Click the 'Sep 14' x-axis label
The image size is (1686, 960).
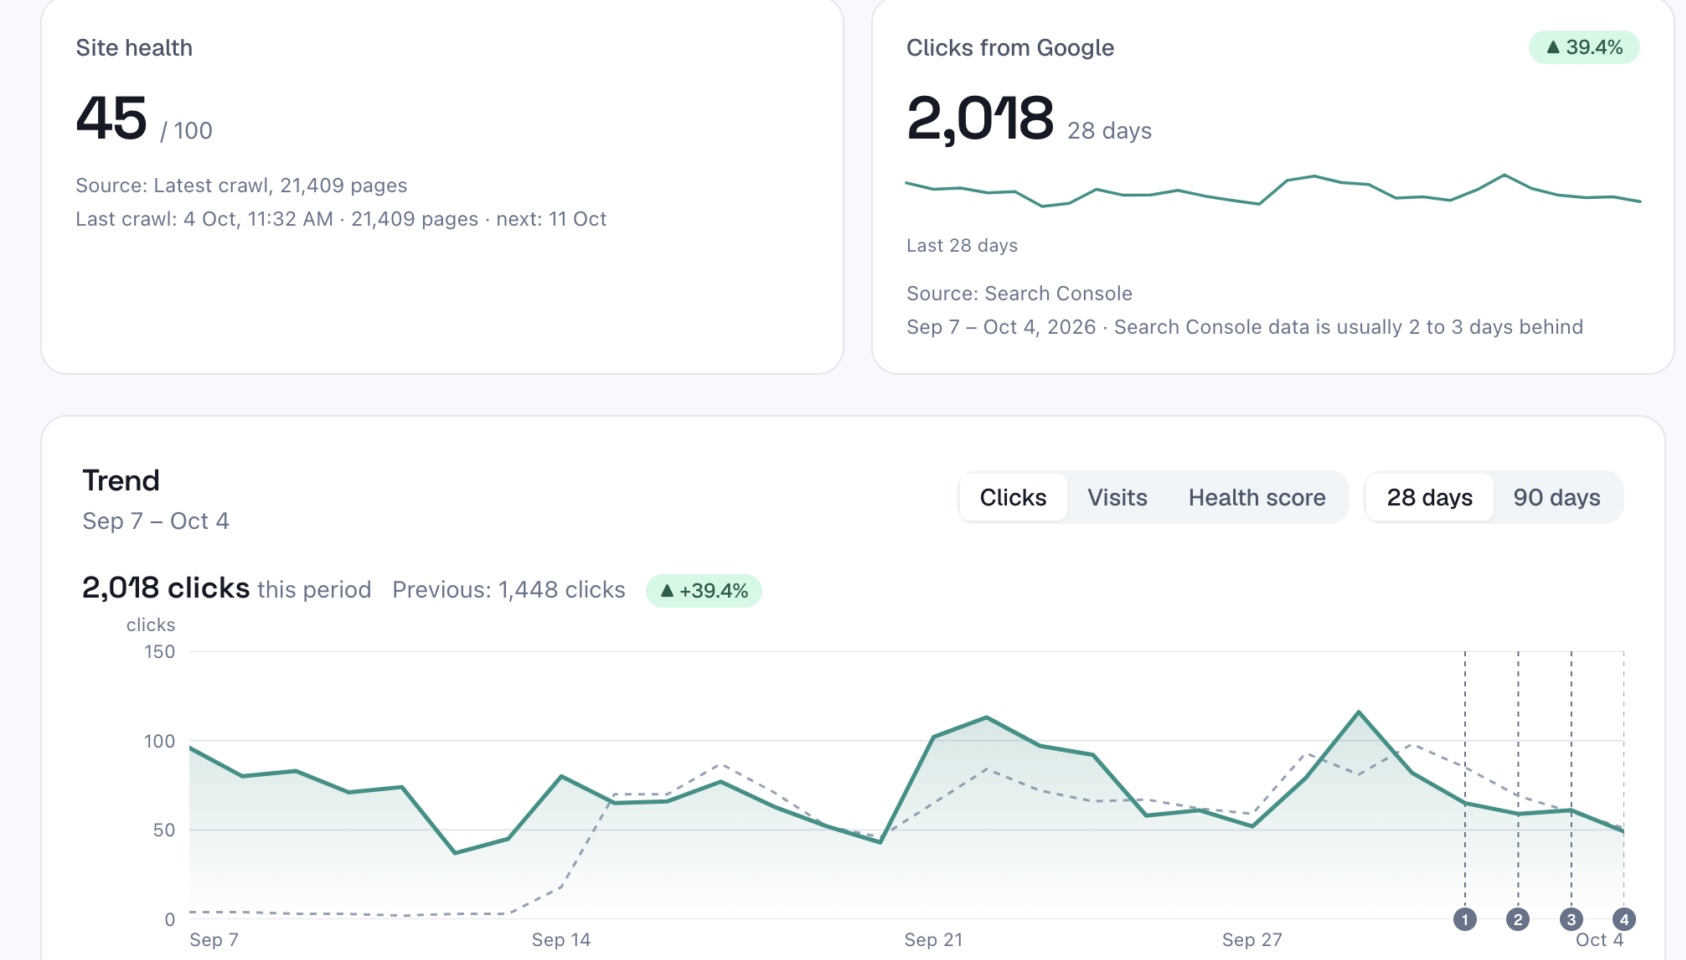click(x=561, y=940)
